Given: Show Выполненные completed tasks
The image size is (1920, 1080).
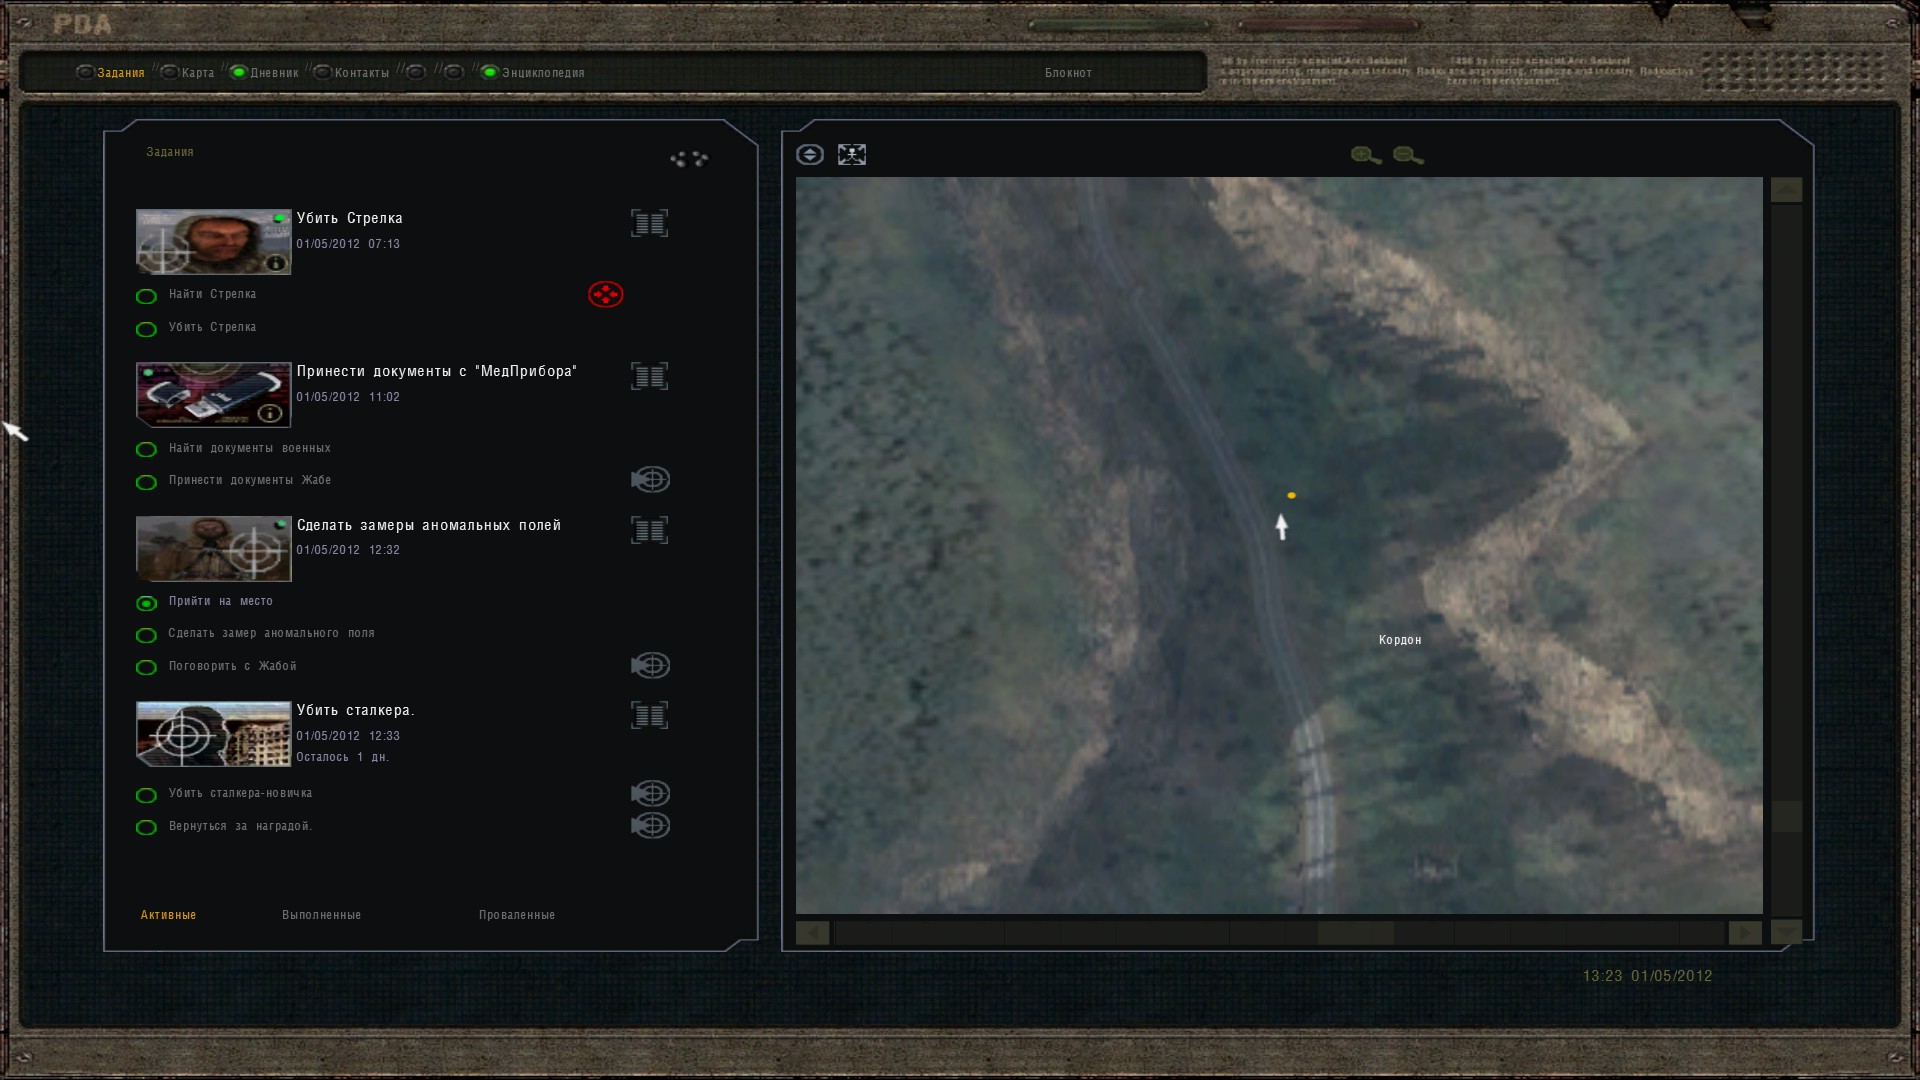Looking at the screenshot, I should click(x=321, y=915).
